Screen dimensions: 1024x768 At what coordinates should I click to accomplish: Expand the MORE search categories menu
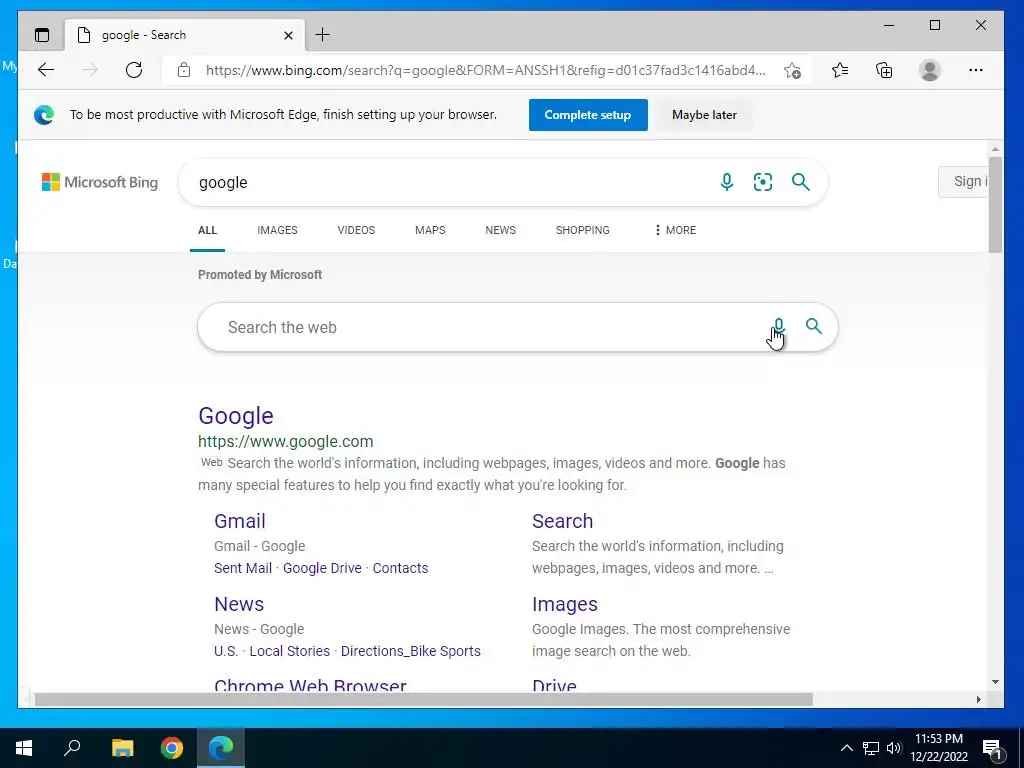[675, 230]
